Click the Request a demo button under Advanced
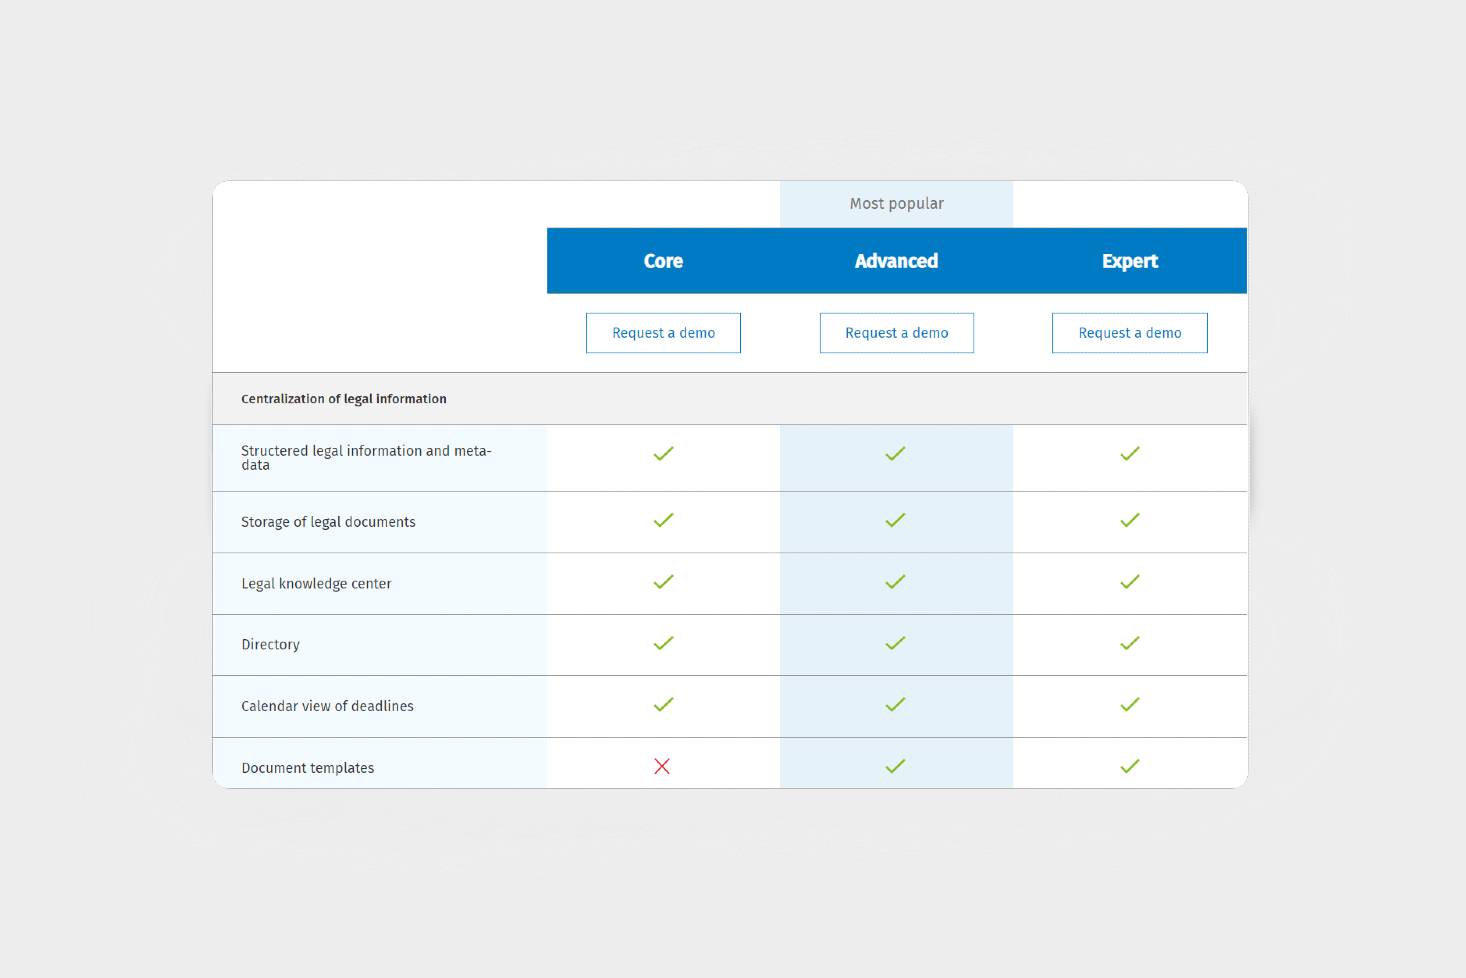This screenshot has width=1466, height=978. tap(896, 333)
